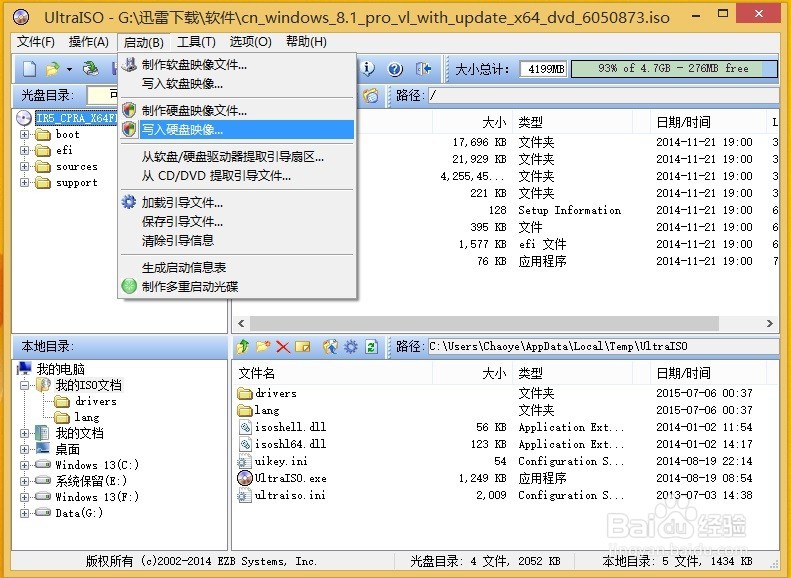Click the upper file list horizontal scrollbar
This screenshot has width=791, height=578.
(x=484, y=323)
